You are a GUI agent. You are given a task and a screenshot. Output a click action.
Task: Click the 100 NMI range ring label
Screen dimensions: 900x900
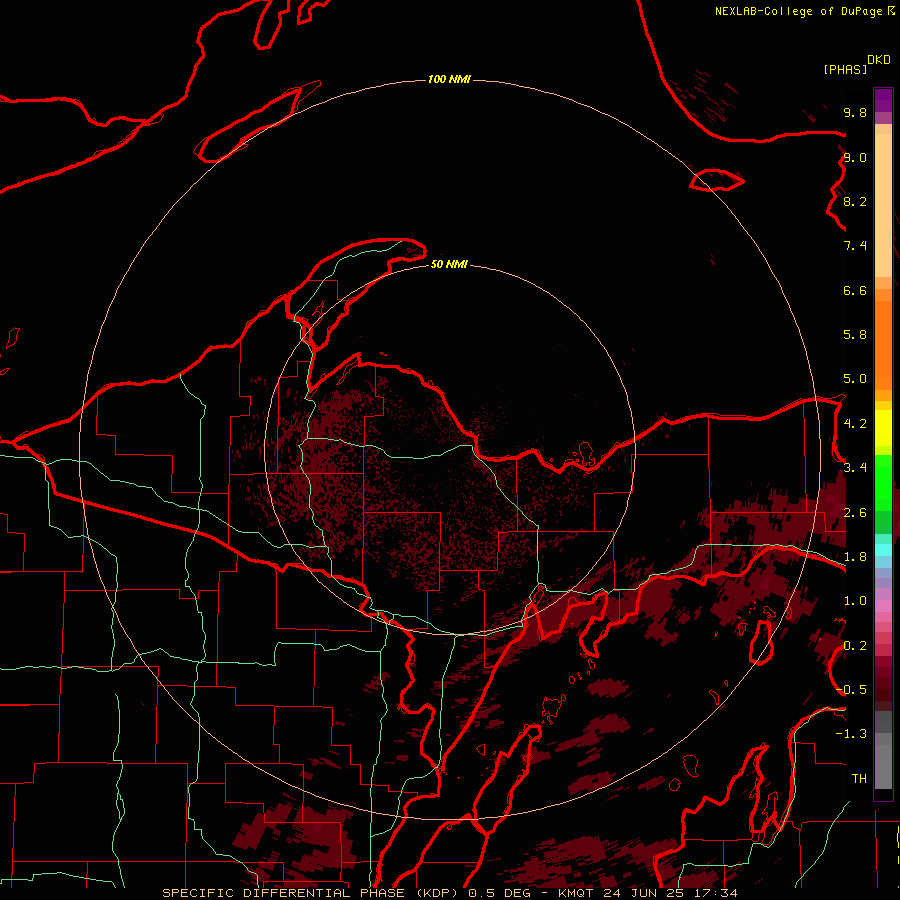449,79
